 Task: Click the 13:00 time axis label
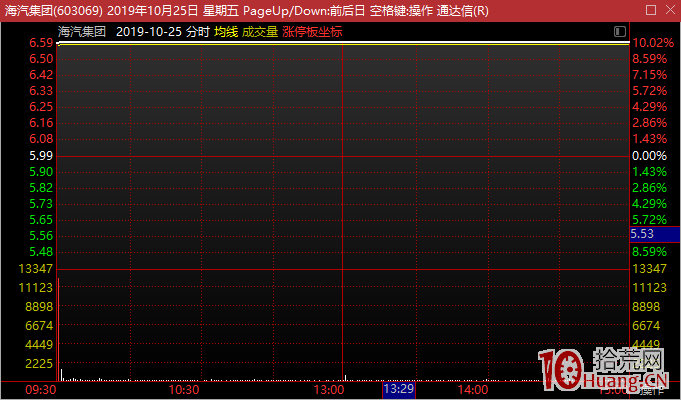tap(329, 390)
